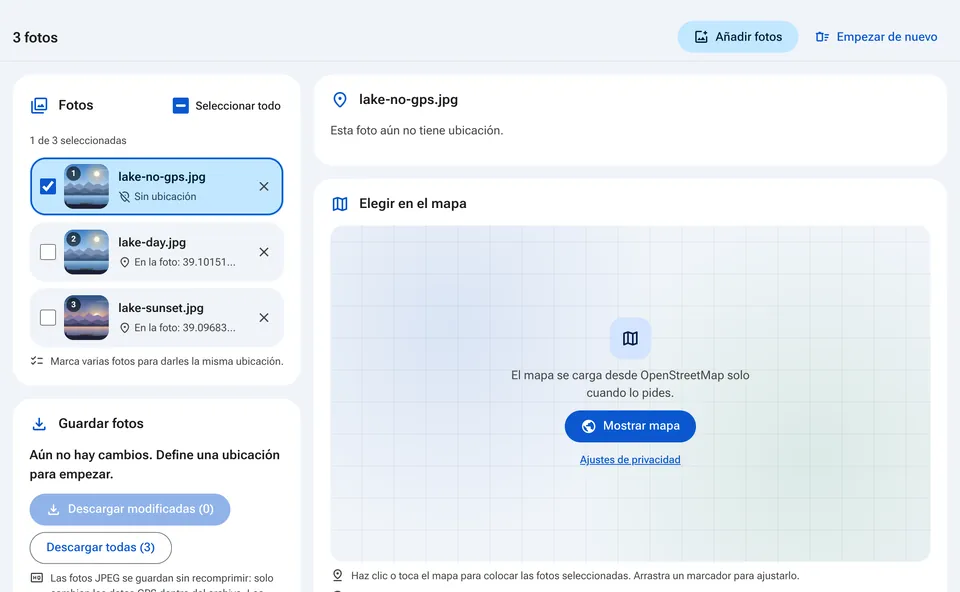Click the map icon above the OpenStreetMap notice

tap(630, 338)
